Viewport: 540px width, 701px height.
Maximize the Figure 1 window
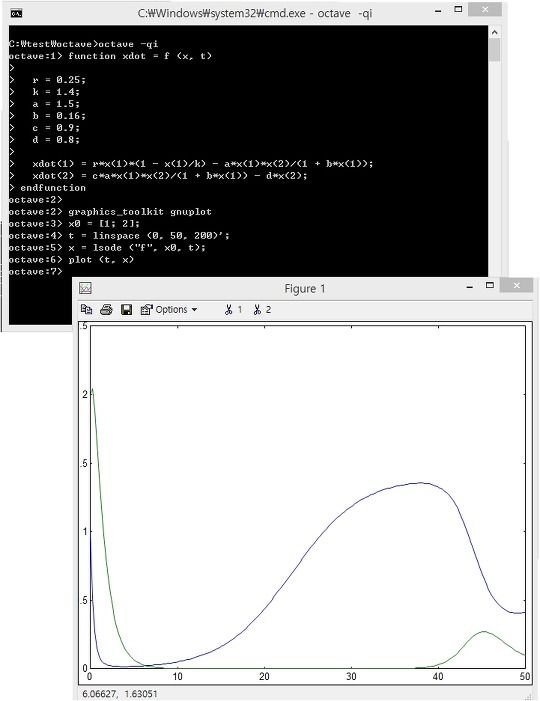(490, 285)
